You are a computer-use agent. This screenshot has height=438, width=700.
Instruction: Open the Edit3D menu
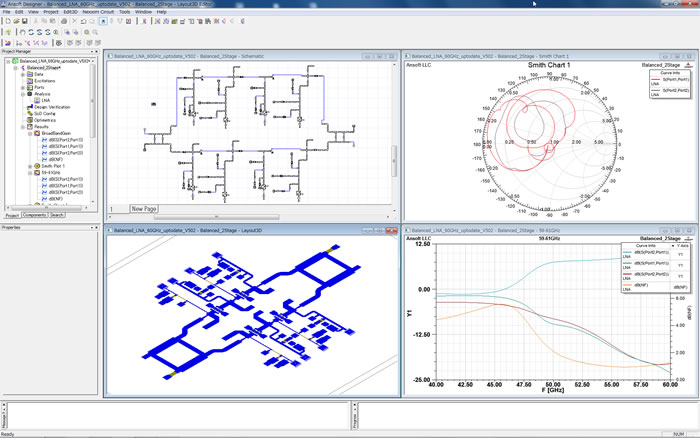pyautogui.click(x=70, y=12)
